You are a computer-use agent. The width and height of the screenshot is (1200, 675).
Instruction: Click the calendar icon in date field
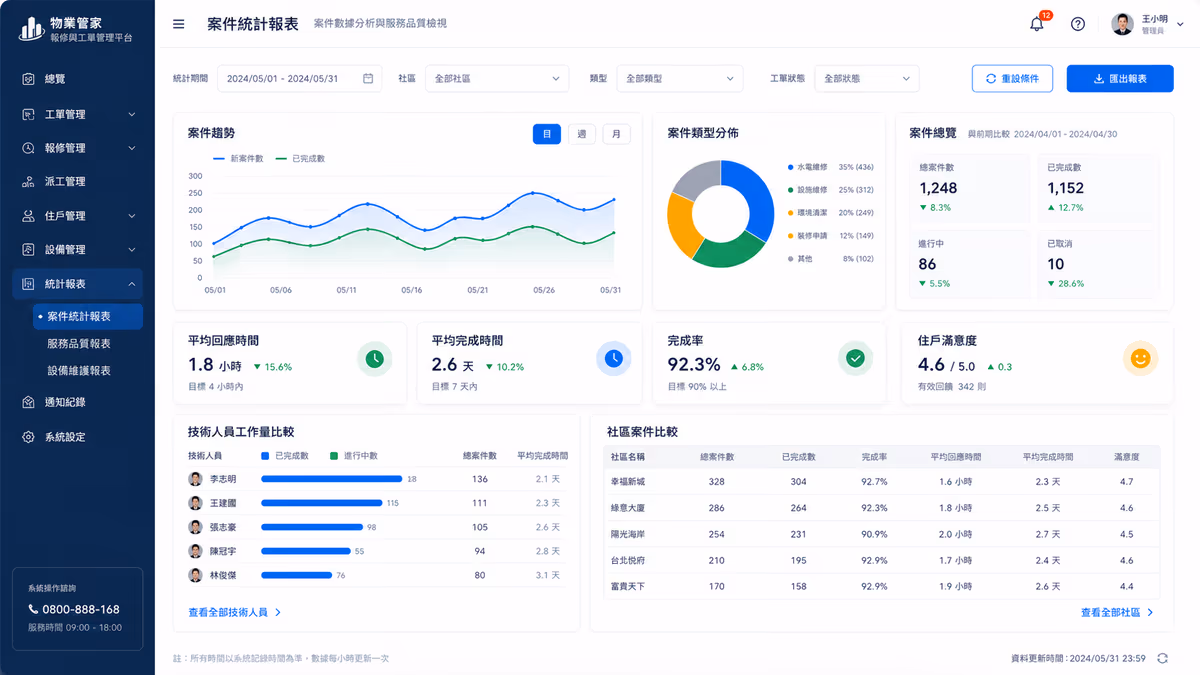pyautogui.click(x=368, y=78)
